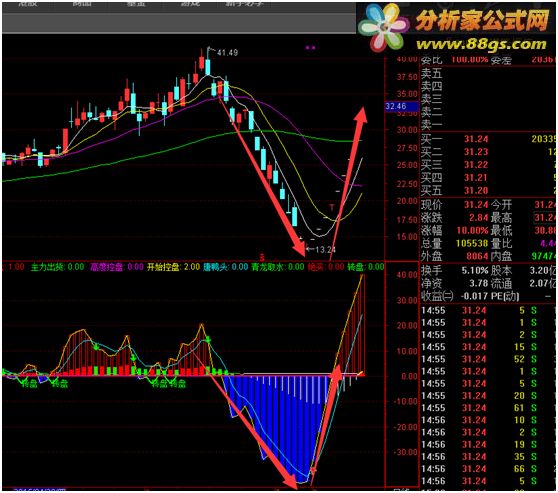Click the 13.24 low price marker

pos(325,250)
